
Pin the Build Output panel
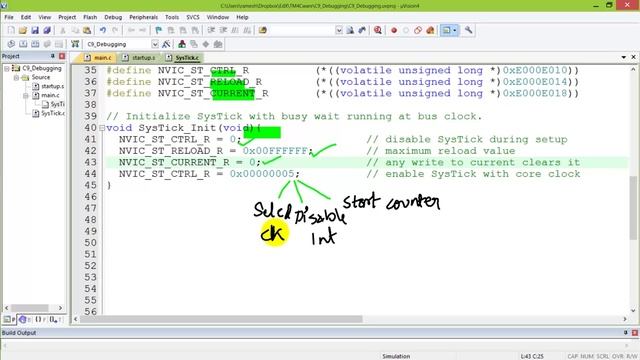point(625,333)
